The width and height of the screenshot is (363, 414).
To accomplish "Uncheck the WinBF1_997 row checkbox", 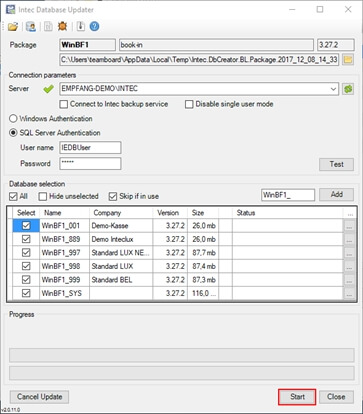I will point(26,253).
